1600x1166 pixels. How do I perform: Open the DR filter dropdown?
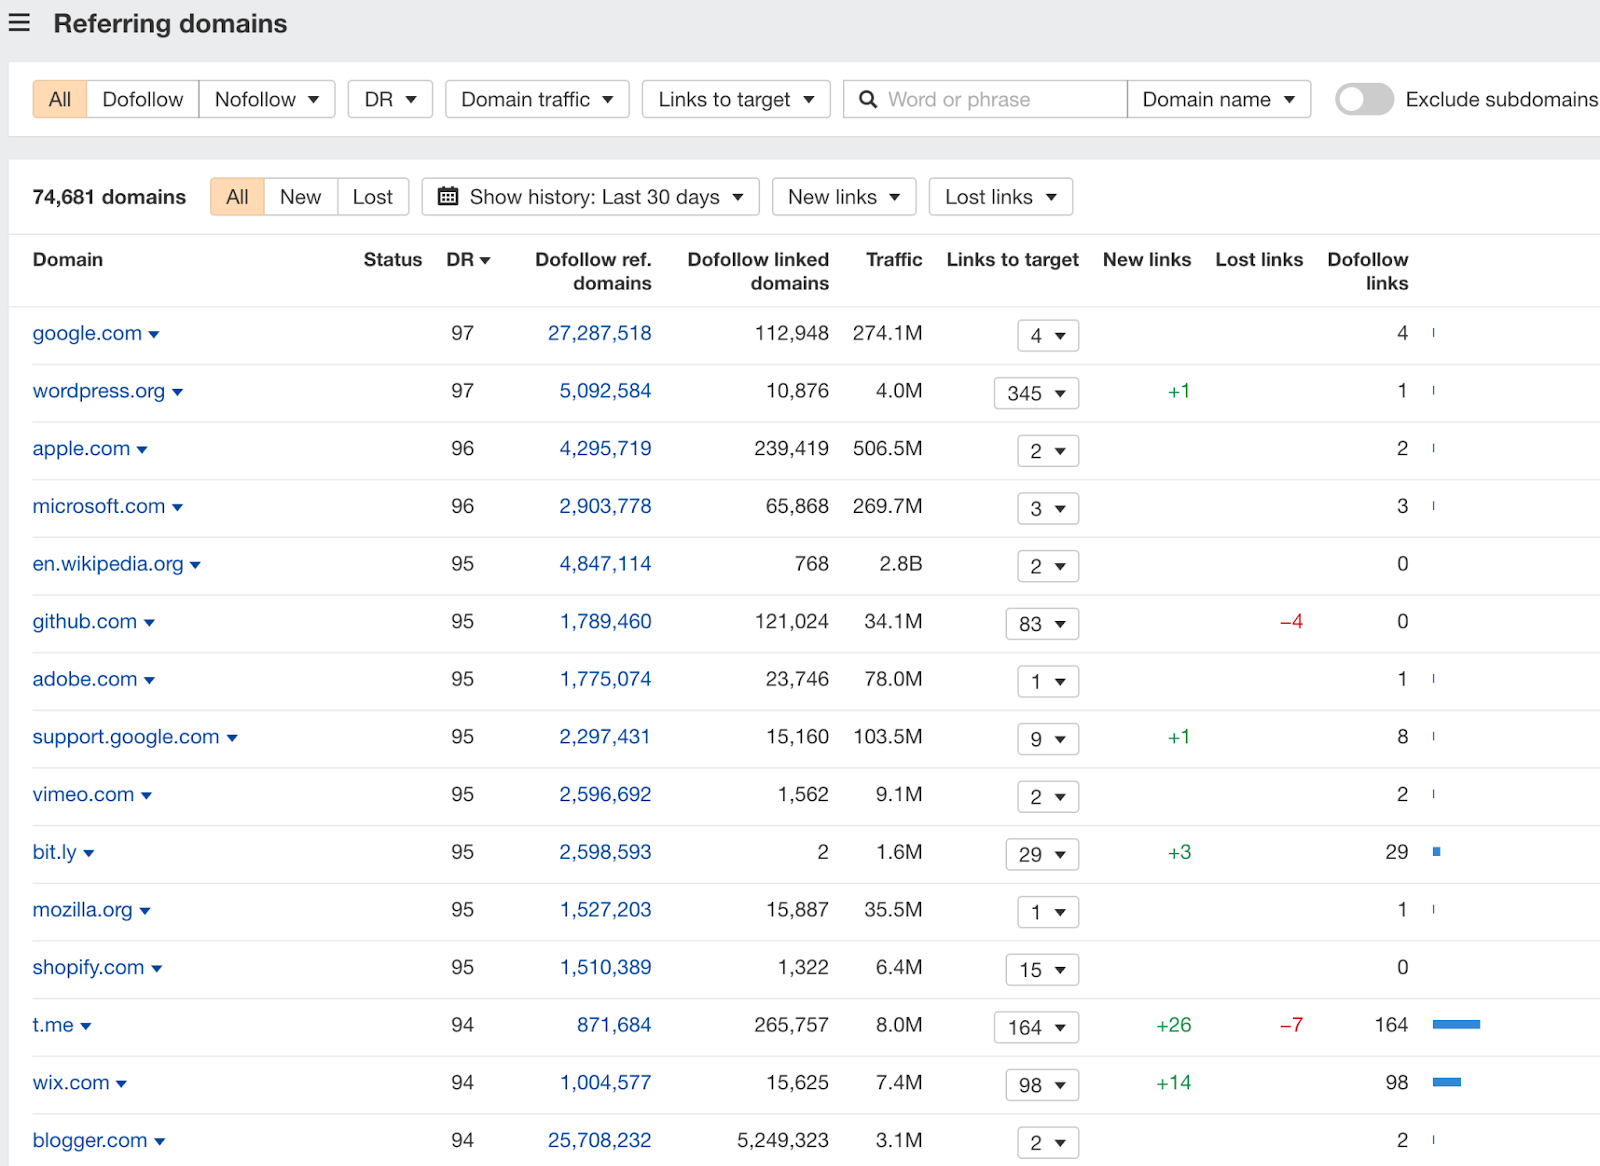coord(390,99)
